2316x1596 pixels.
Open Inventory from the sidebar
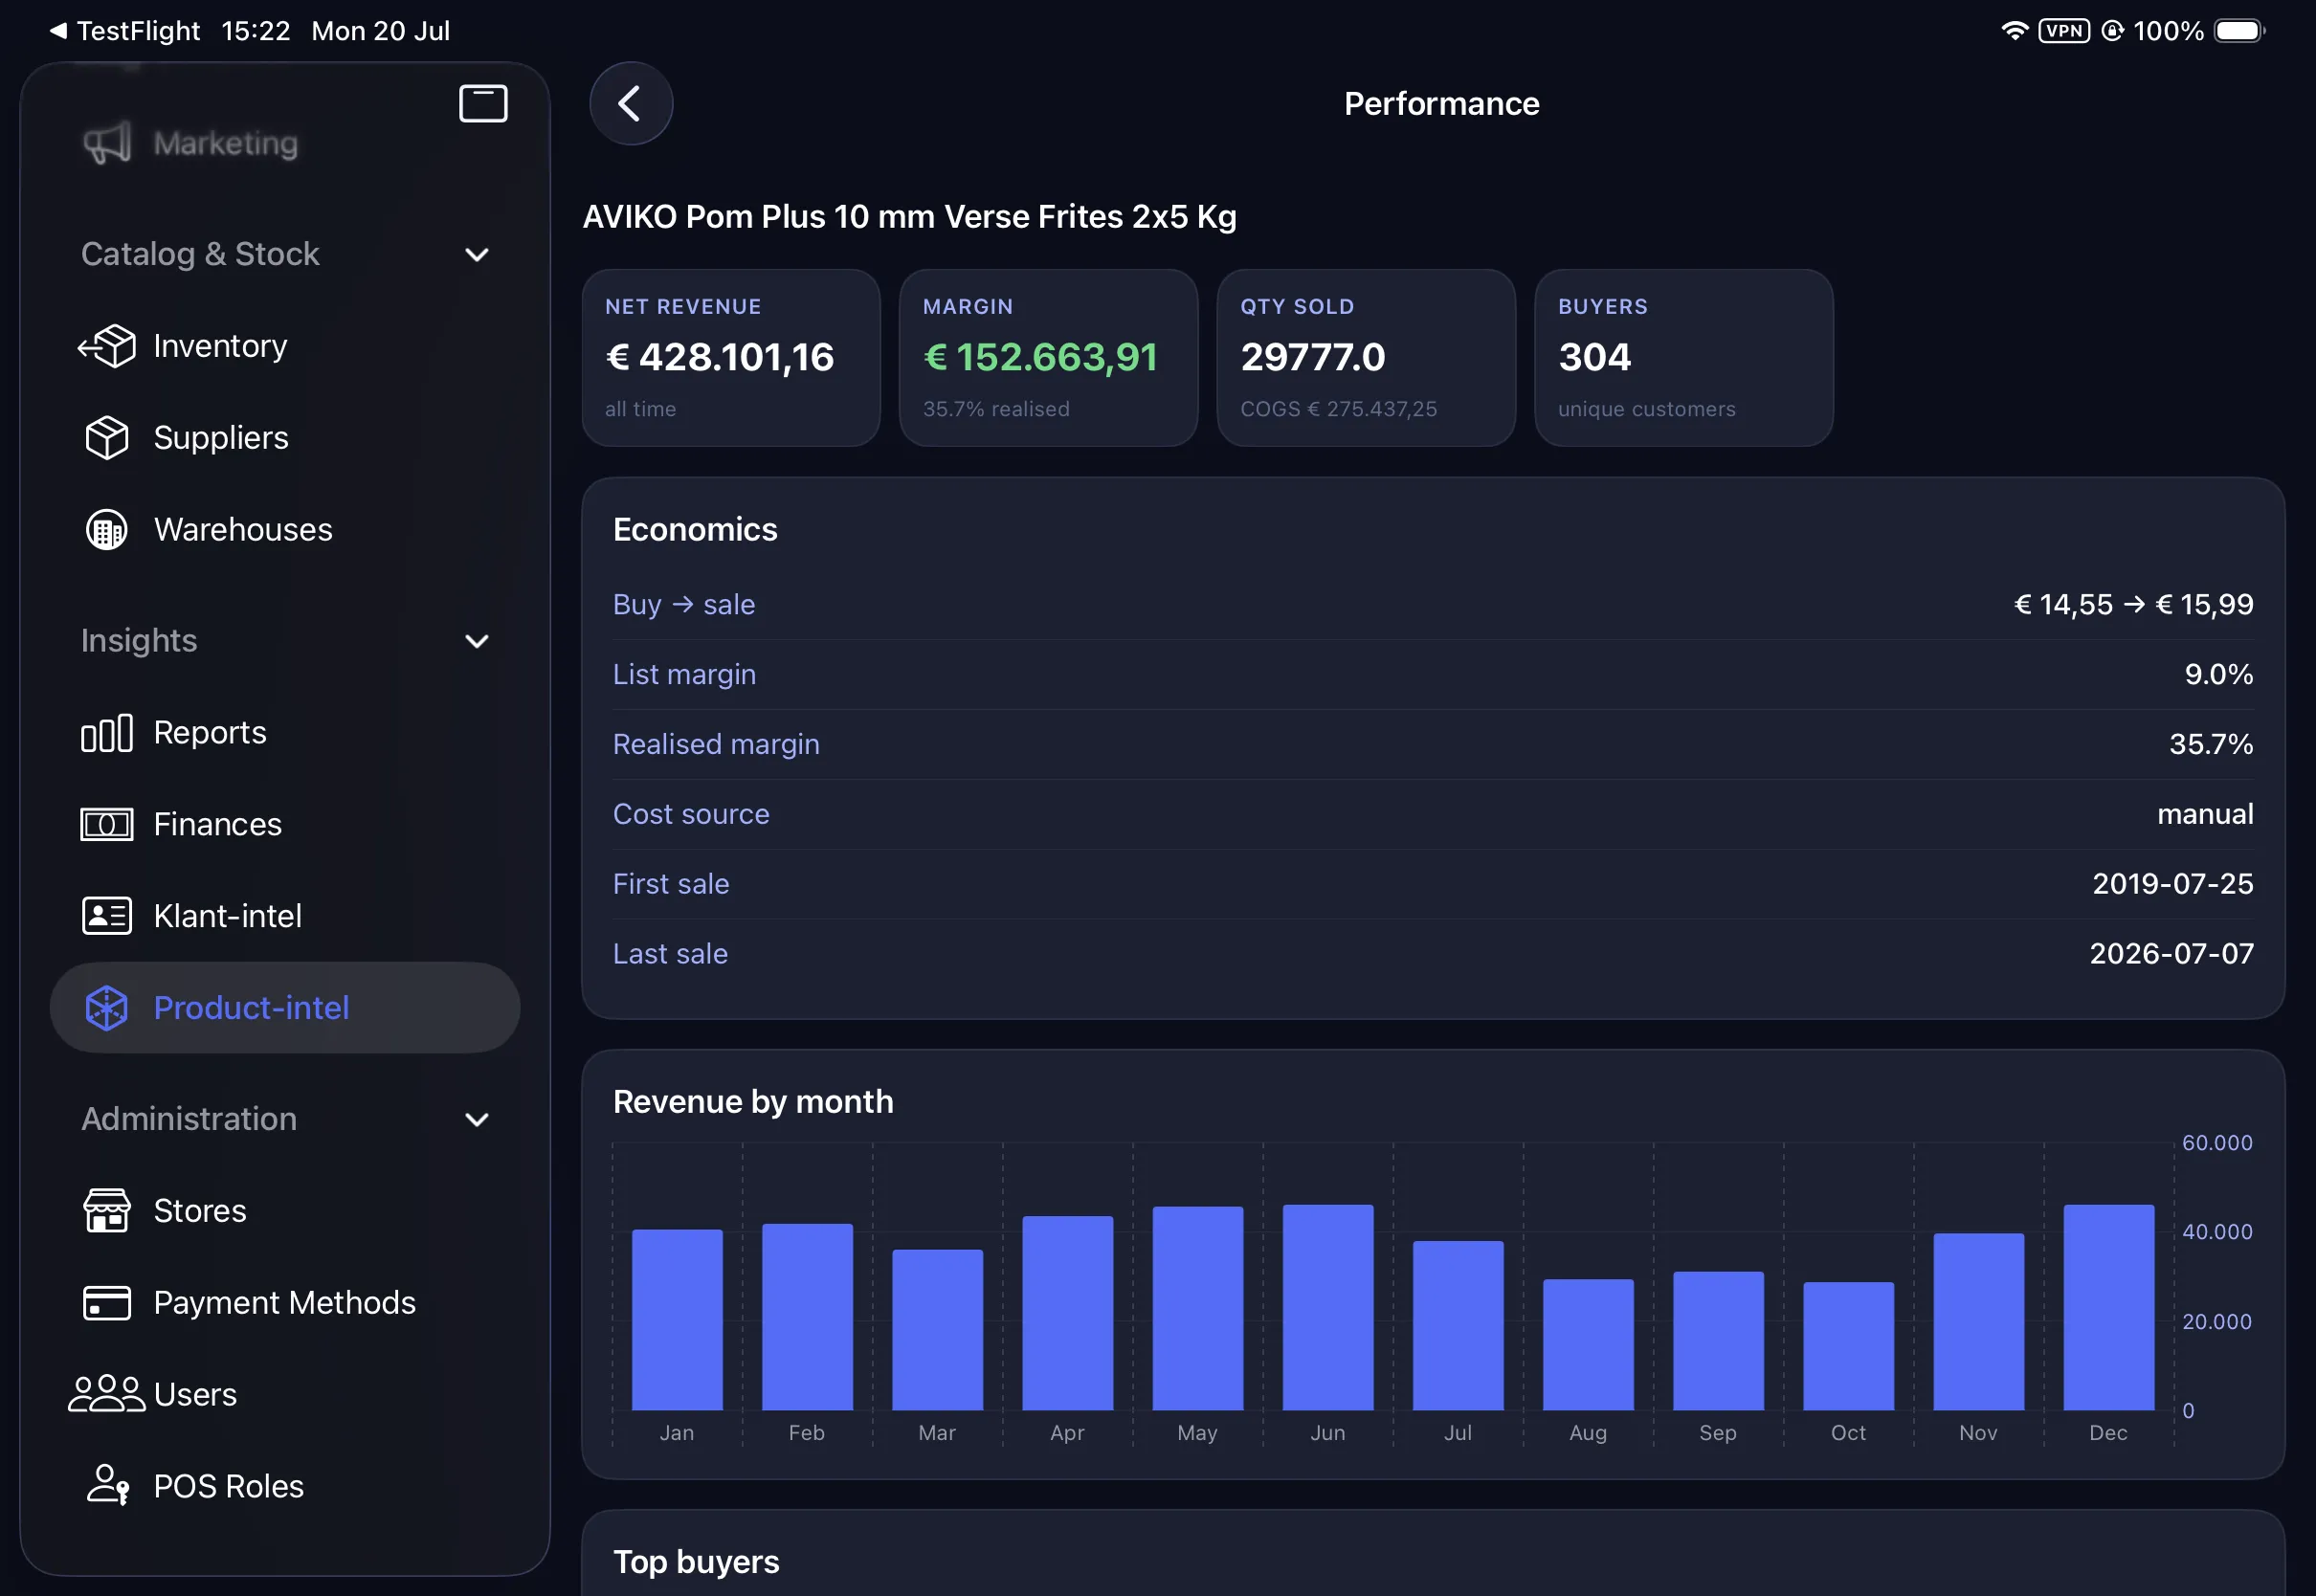(285, 346)
